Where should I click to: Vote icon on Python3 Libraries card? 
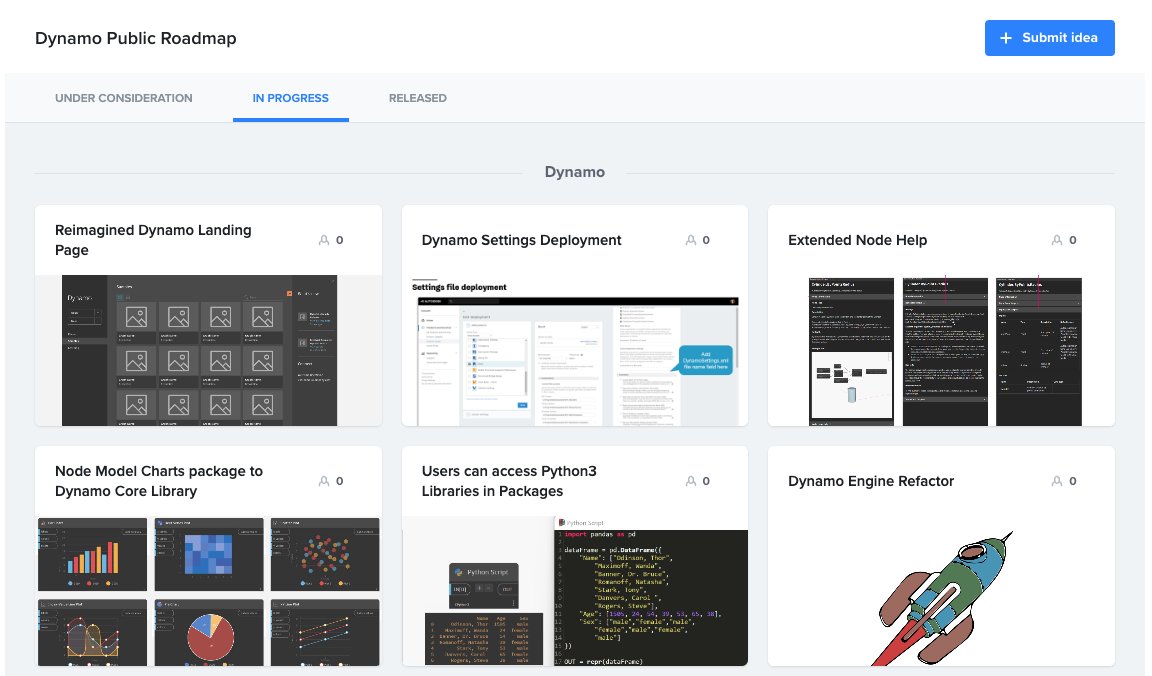tap(691, 481)
